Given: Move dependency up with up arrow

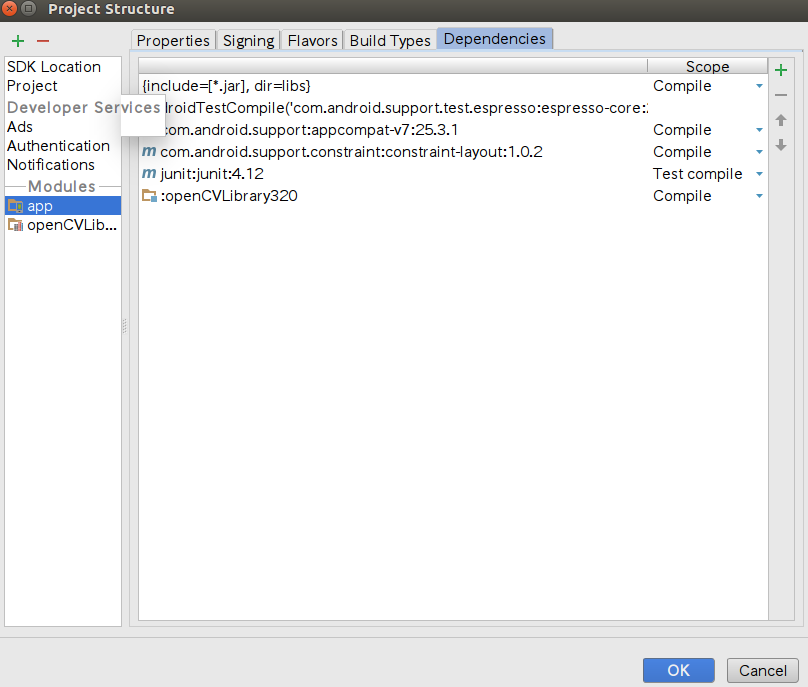Looking at the screenshot, I should tap(781, 120).
